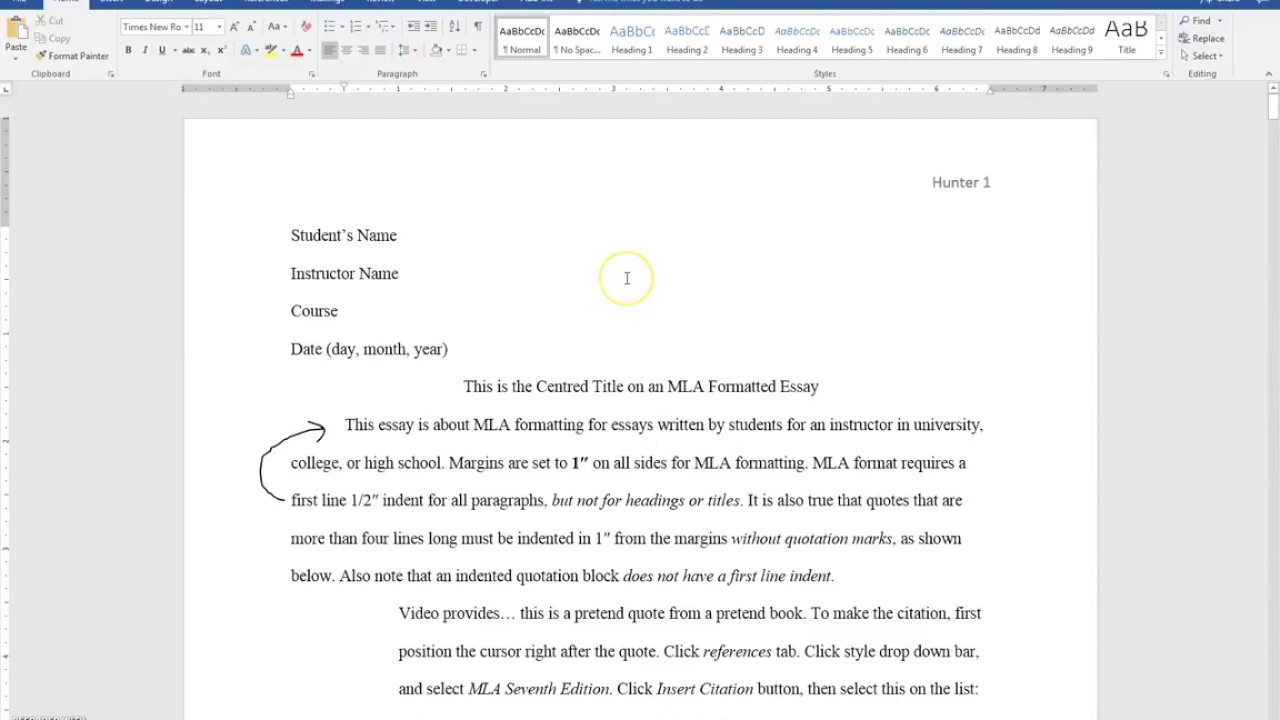Image resolution: width=1280 pixels, height=720 pixels.
Task: Click the Borders grid icon
Action: [461, 50]
